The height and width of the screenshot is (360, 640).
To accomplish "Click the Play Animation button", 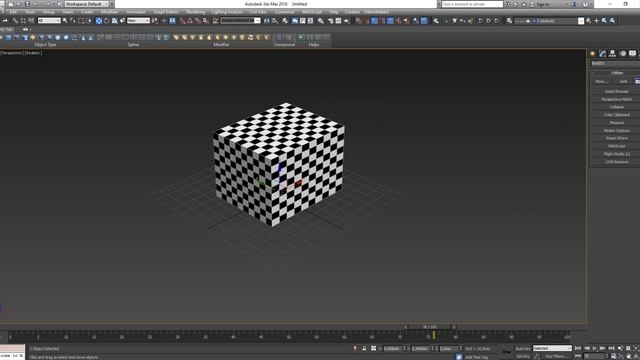I will 595,348.
